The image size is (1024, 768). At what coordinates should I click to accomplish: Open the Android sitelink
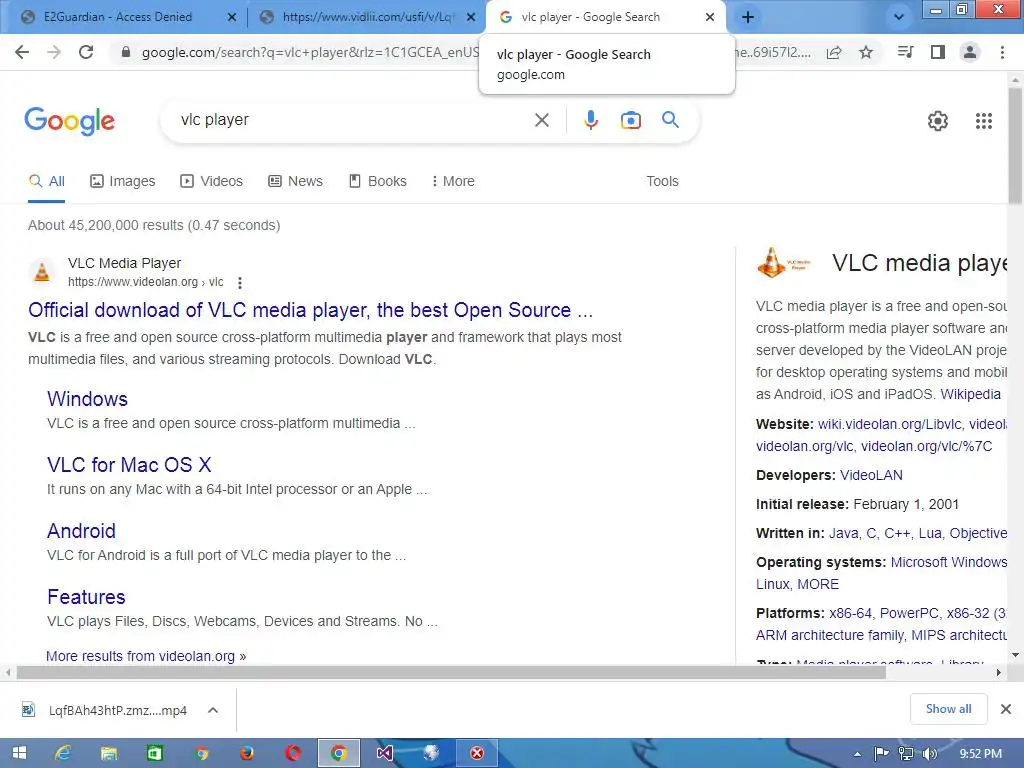pyautogui.click(x=81, y=531)
